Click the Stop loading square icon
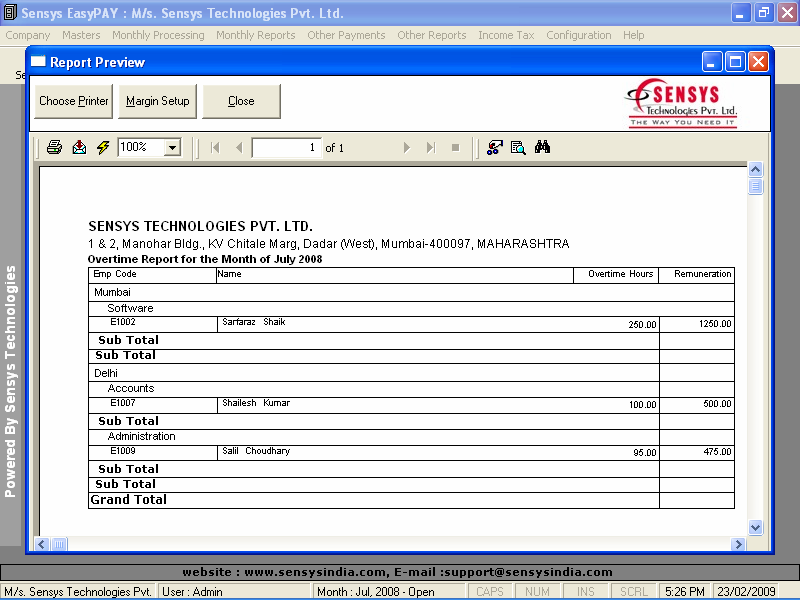Screen dimensions: 800x600 pos(456,148)
